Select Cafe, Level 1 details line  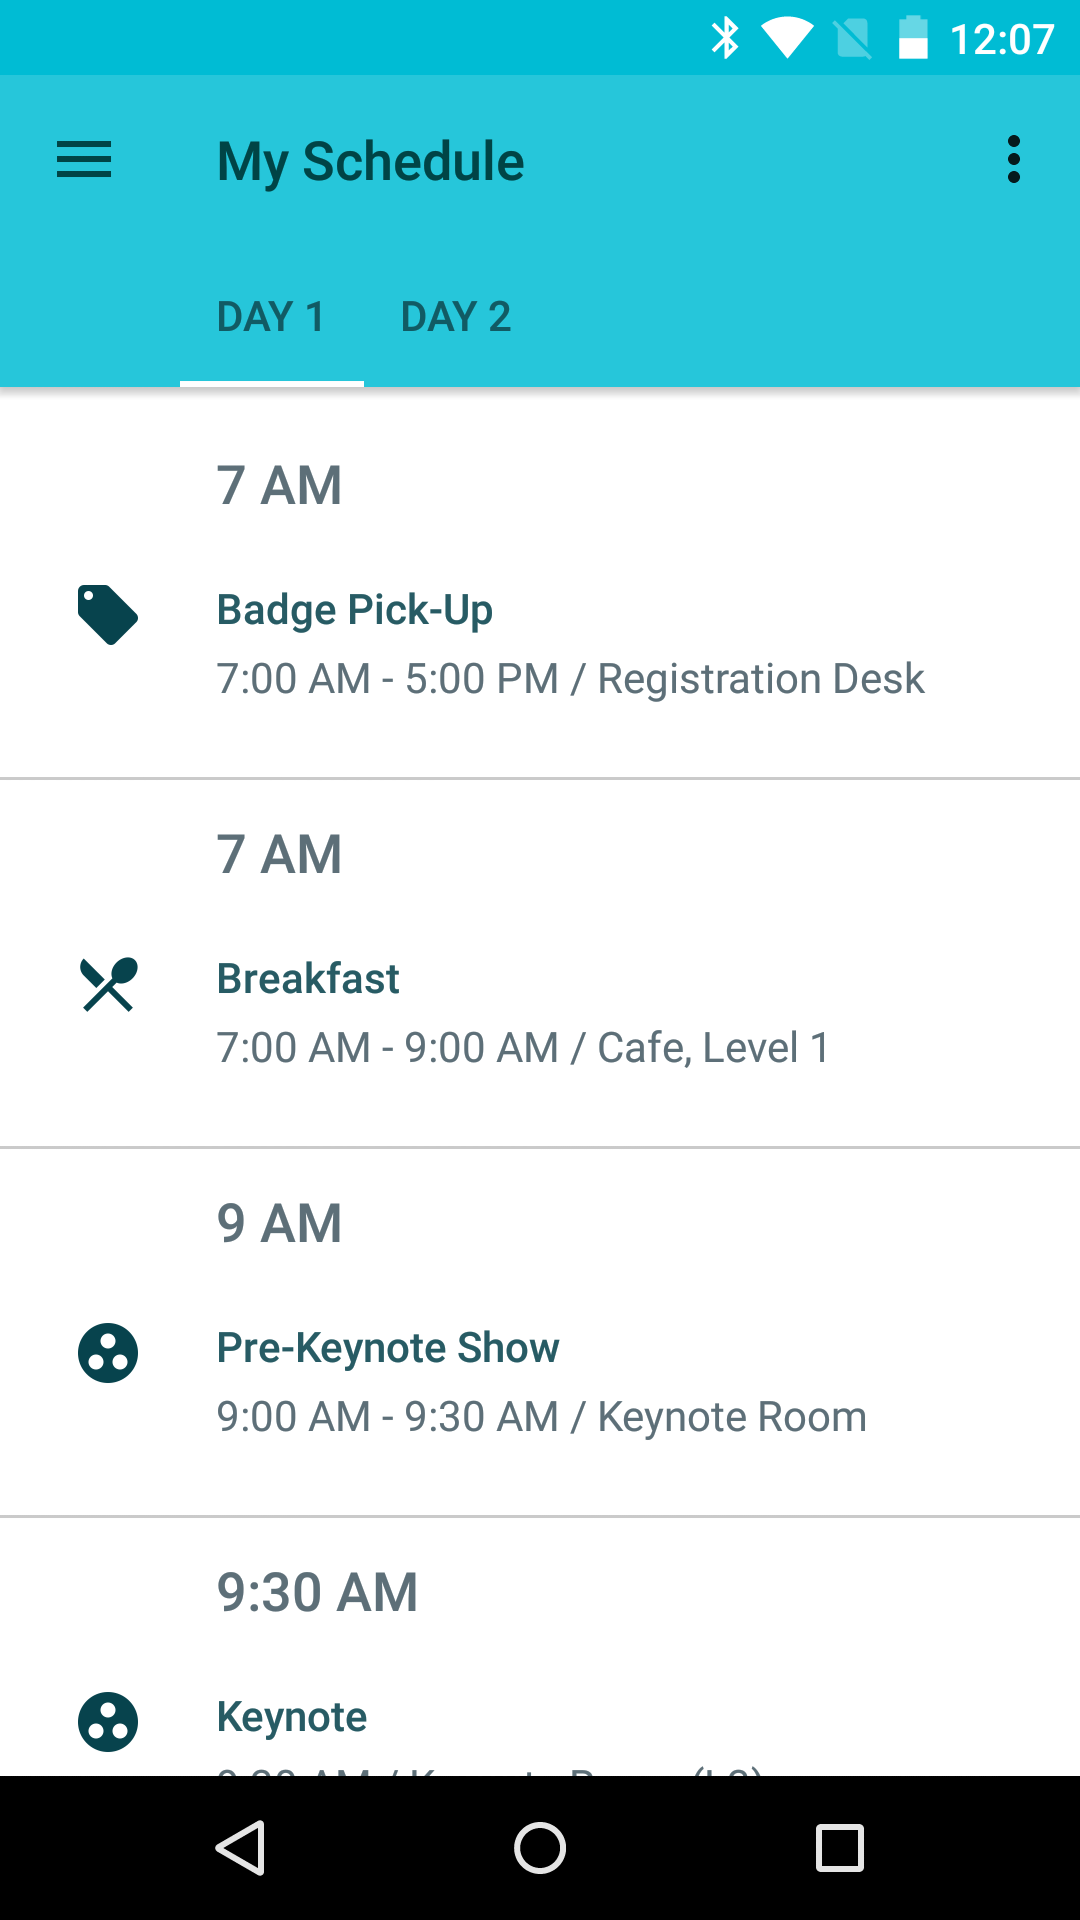click(523, 1048)
